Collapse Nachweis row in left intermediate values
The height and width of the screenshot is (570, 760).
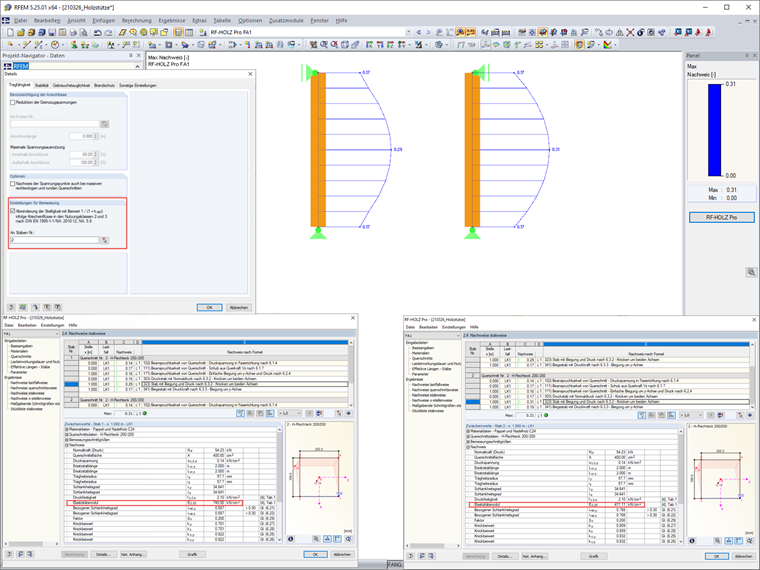[x=67, y=445]
